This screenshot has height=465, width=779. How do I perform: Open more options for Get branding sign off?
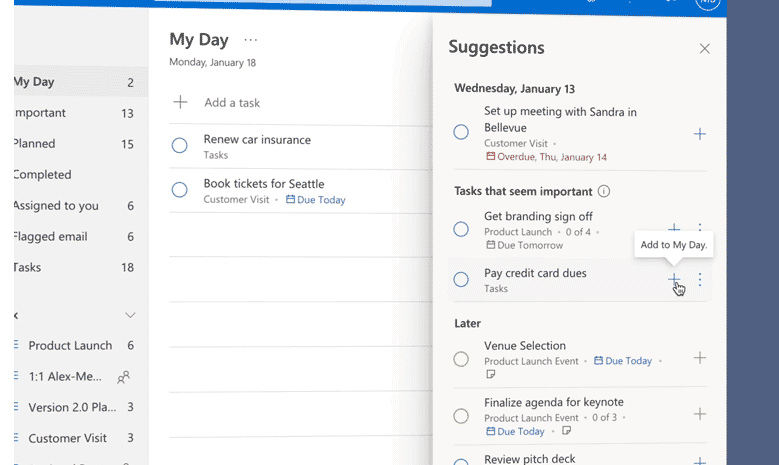700,227
